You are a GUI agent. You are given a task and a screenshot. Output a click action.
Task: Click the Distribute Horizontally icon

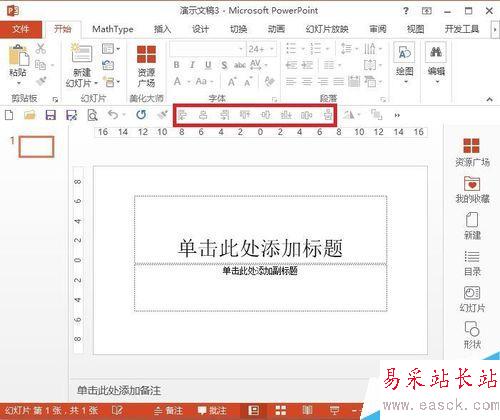point(307,115)
